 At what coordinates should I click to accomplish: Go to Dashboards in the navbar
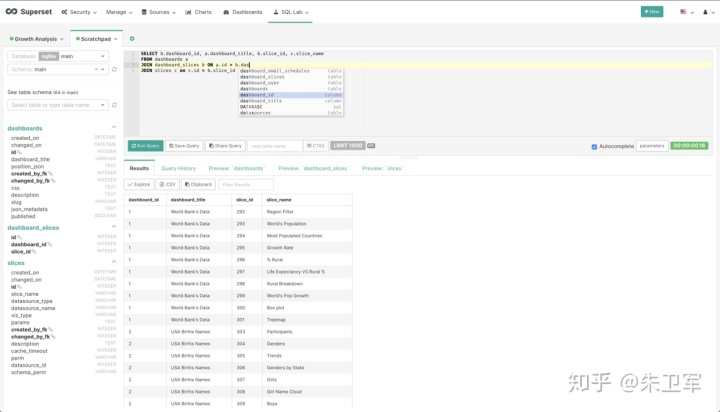pyautogui.click(x=242, y=12)
